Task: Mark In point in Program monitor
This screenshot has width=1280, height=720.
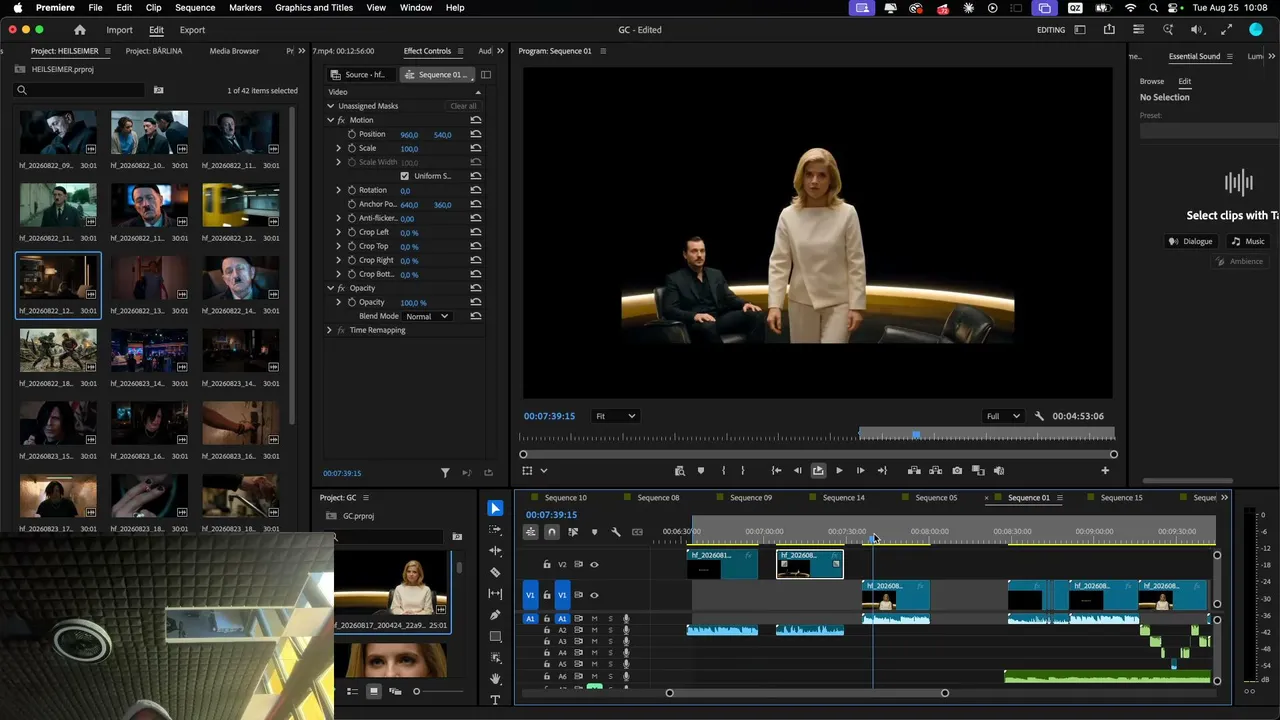Action: [x=723, y=471]
